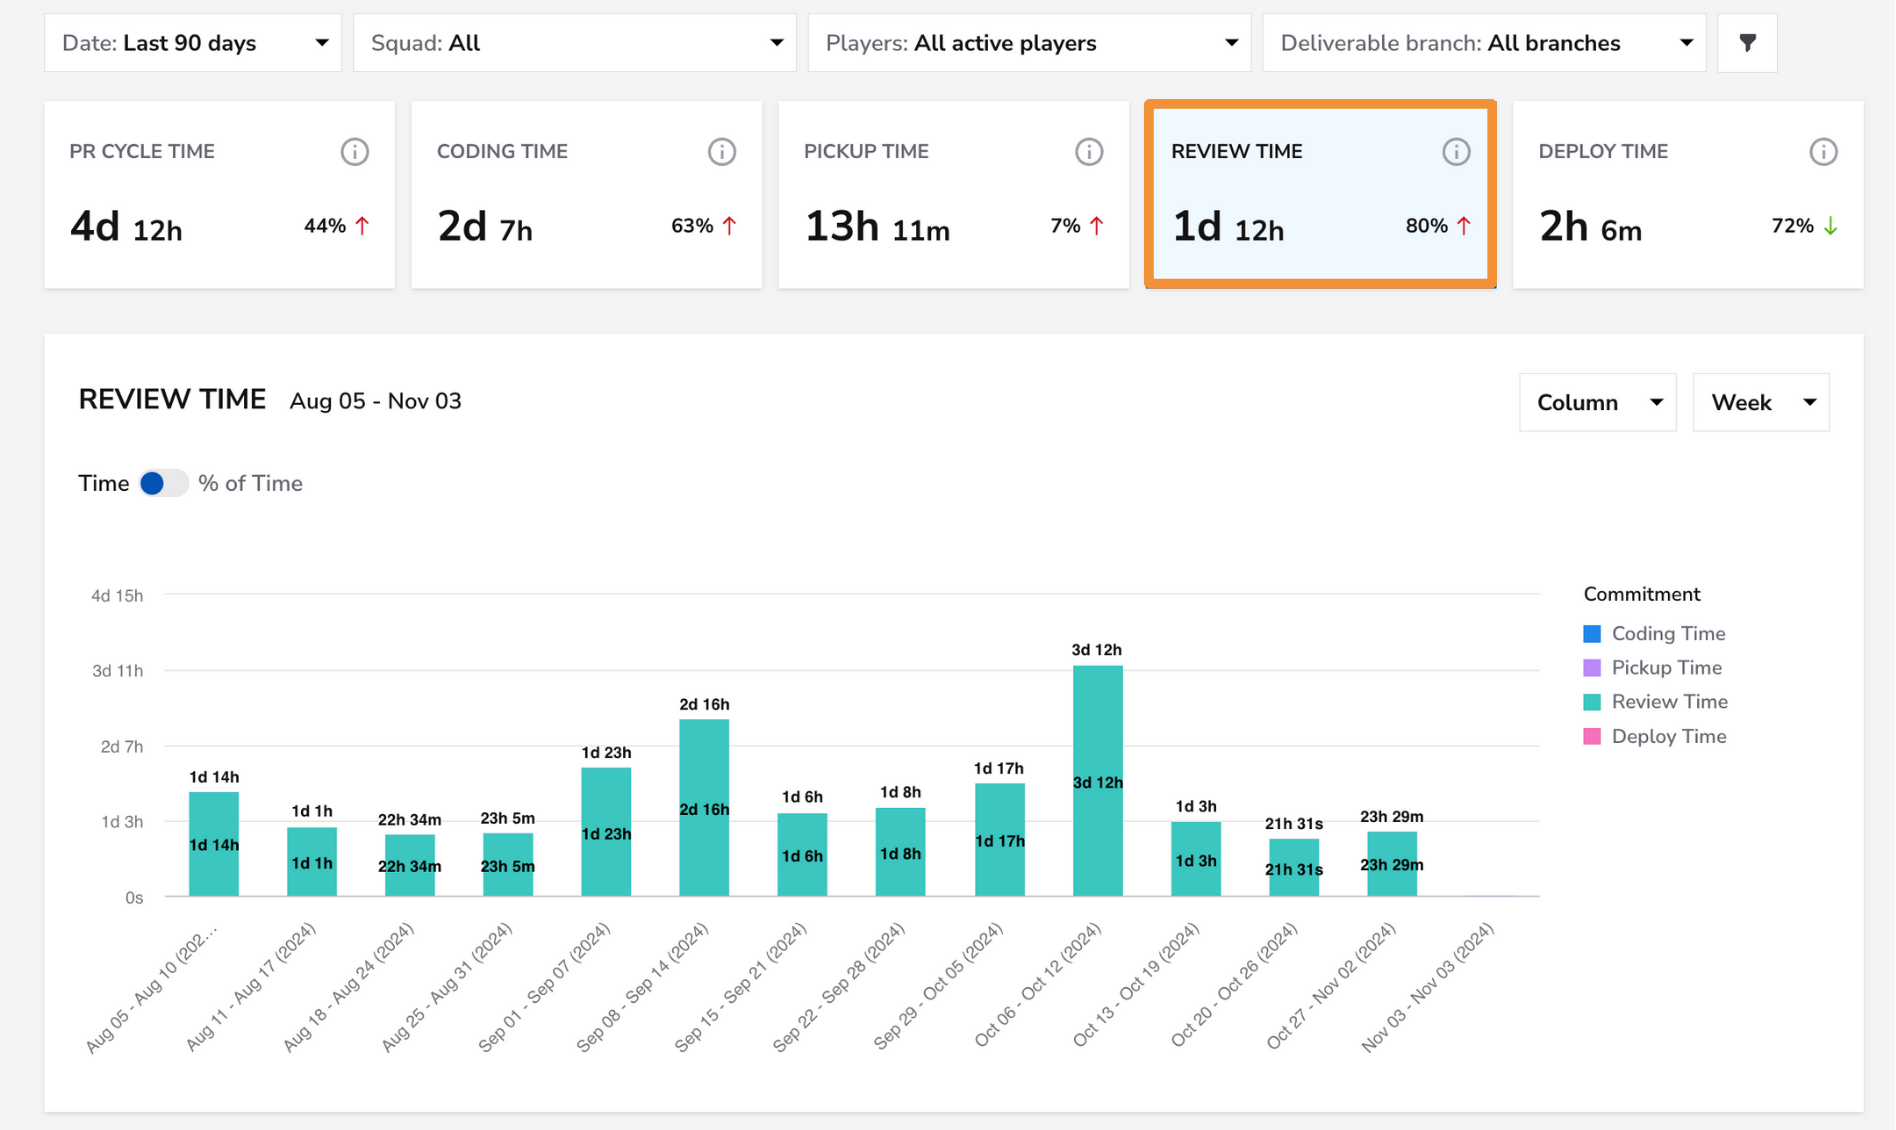Show info for Deploy Time
1896x1130 pixels.
(1823, 152)
